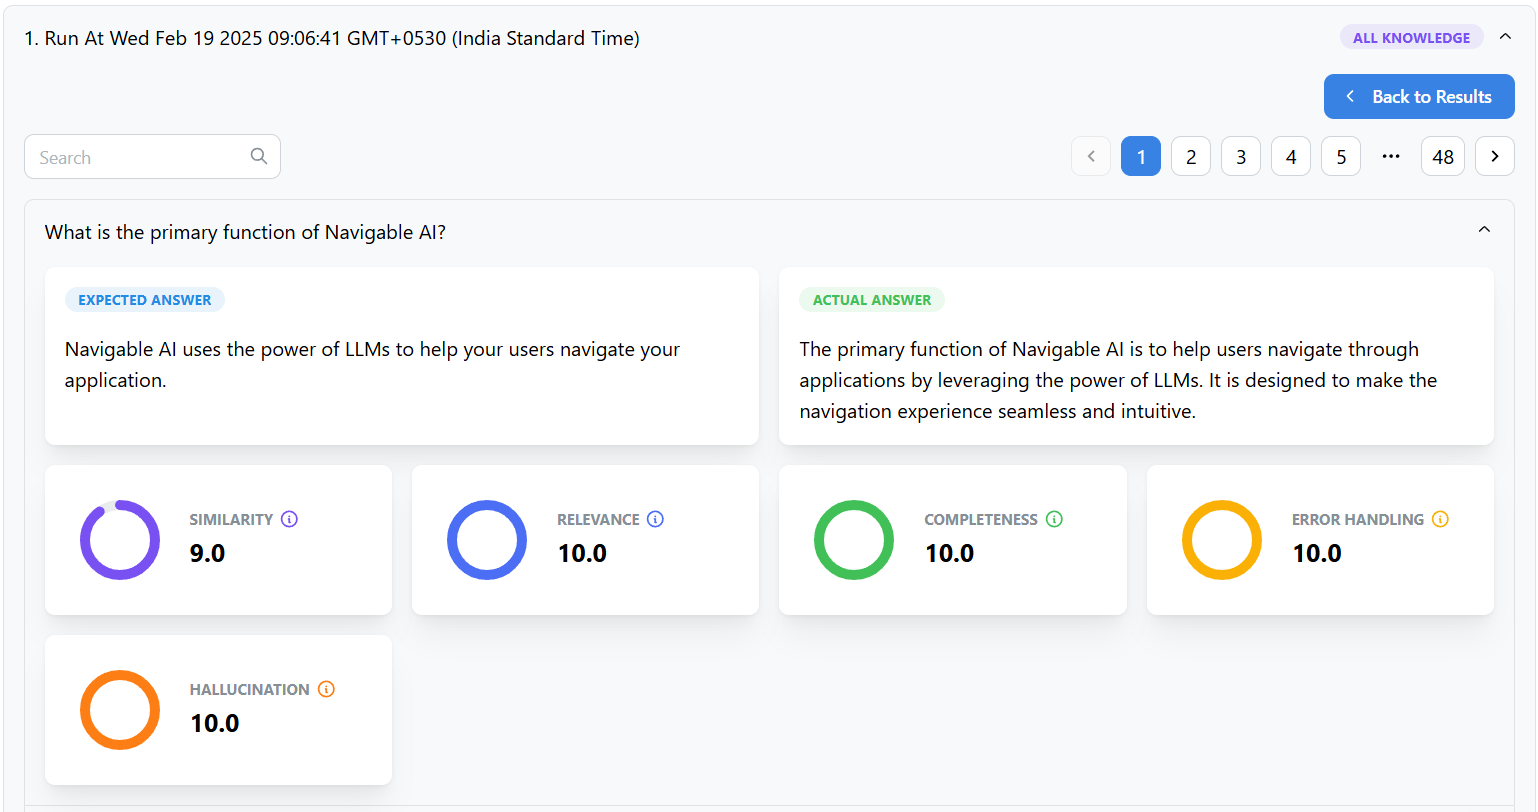The width and height of the screenshot is (1538, 812).
Task: Click the Error Handling info icon
Action: (1440, 519)
